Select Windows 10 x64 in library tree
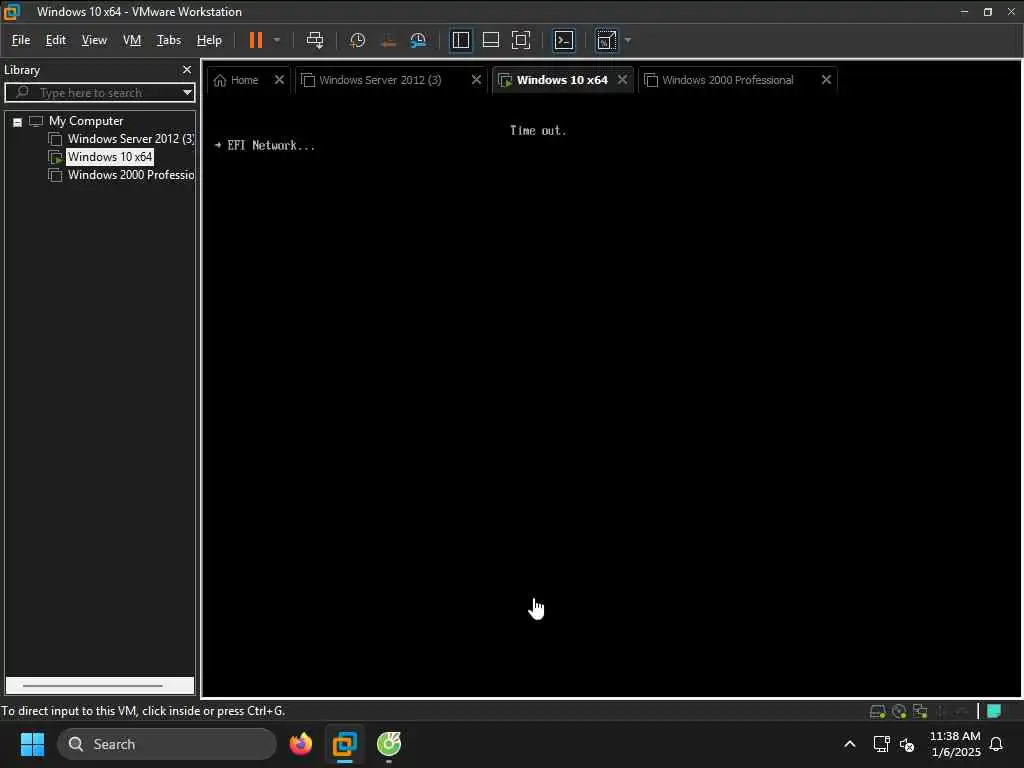 point(110,157)
